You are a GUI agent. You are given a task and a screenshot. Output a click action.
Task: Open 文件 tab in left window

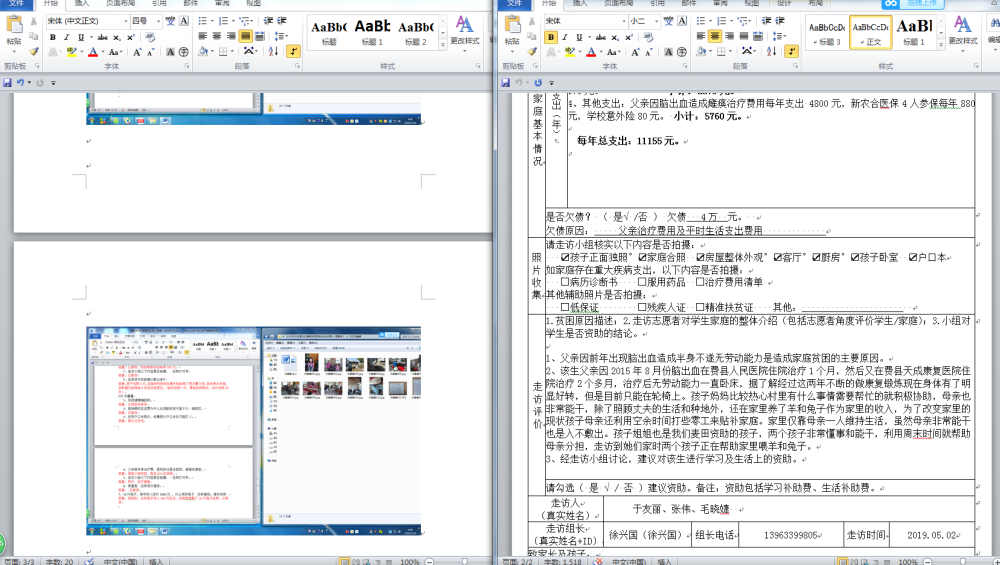coord(16,4)
